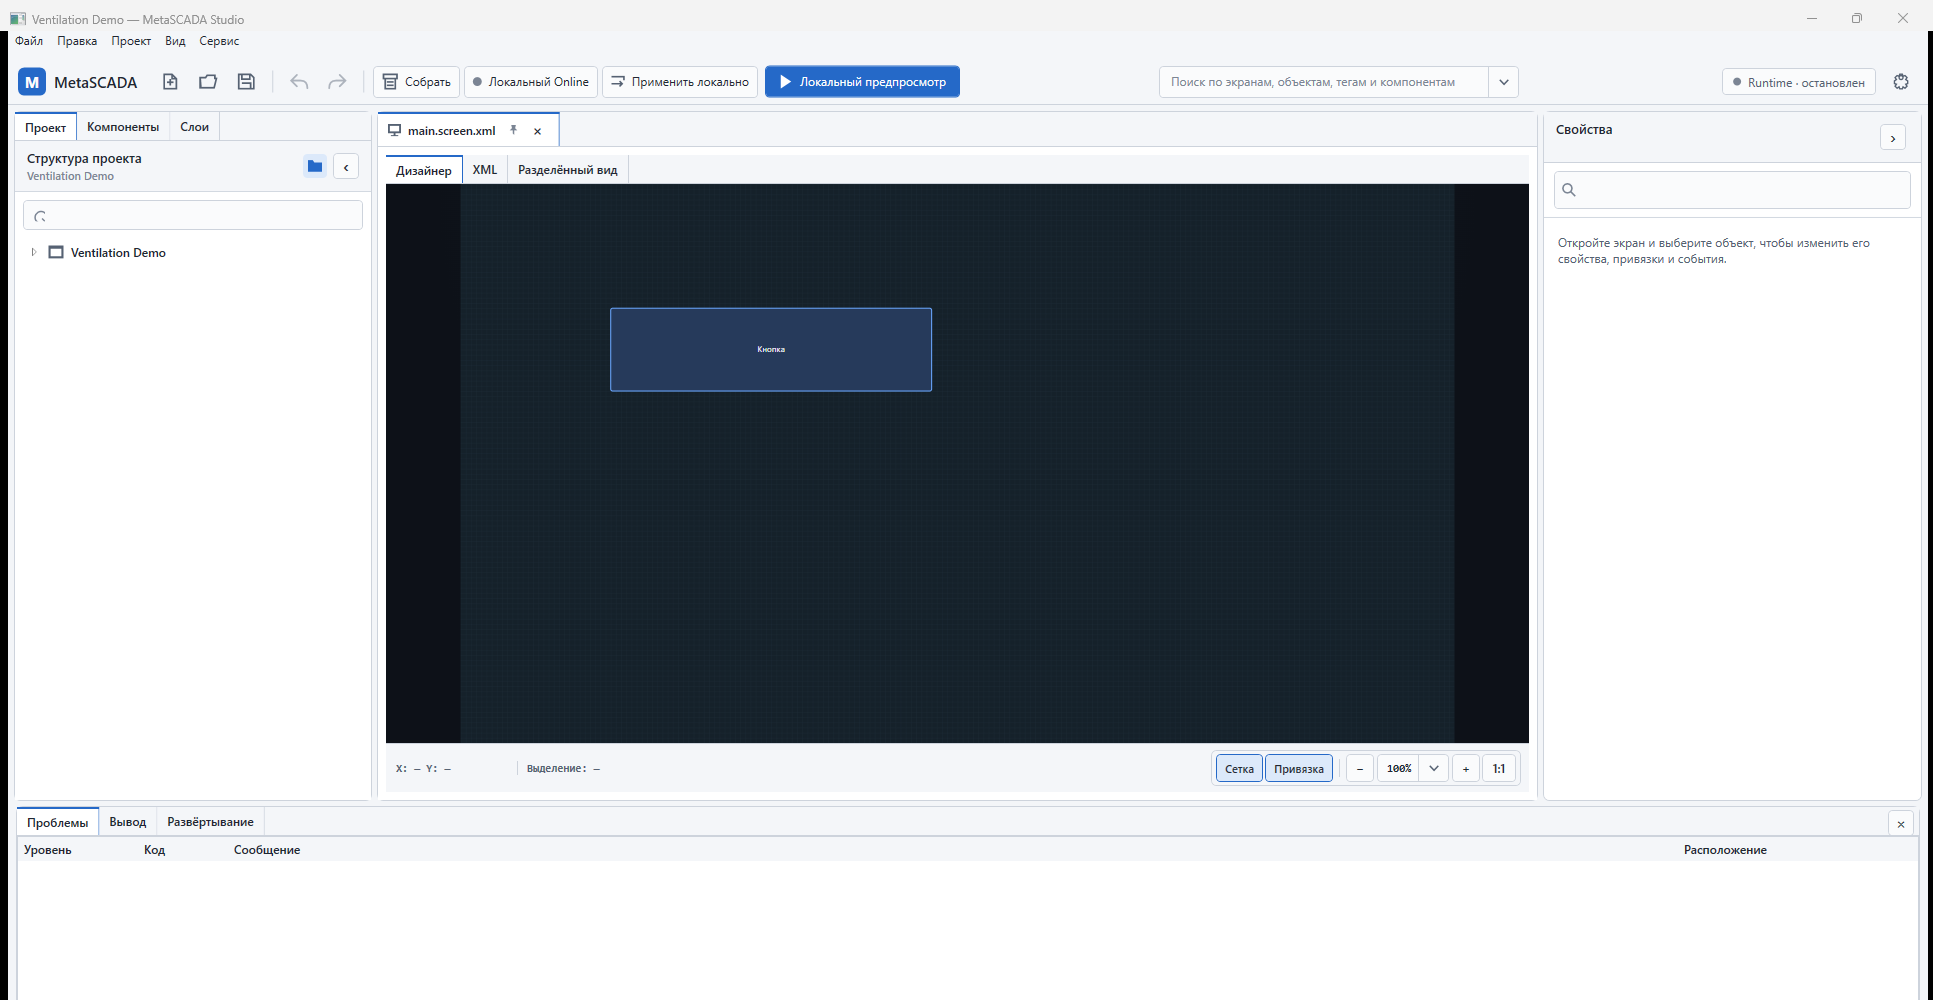This screenshot has width=1933, height=1000.
Task: Open the Вид menu
Action: click(x=175, y=41)
